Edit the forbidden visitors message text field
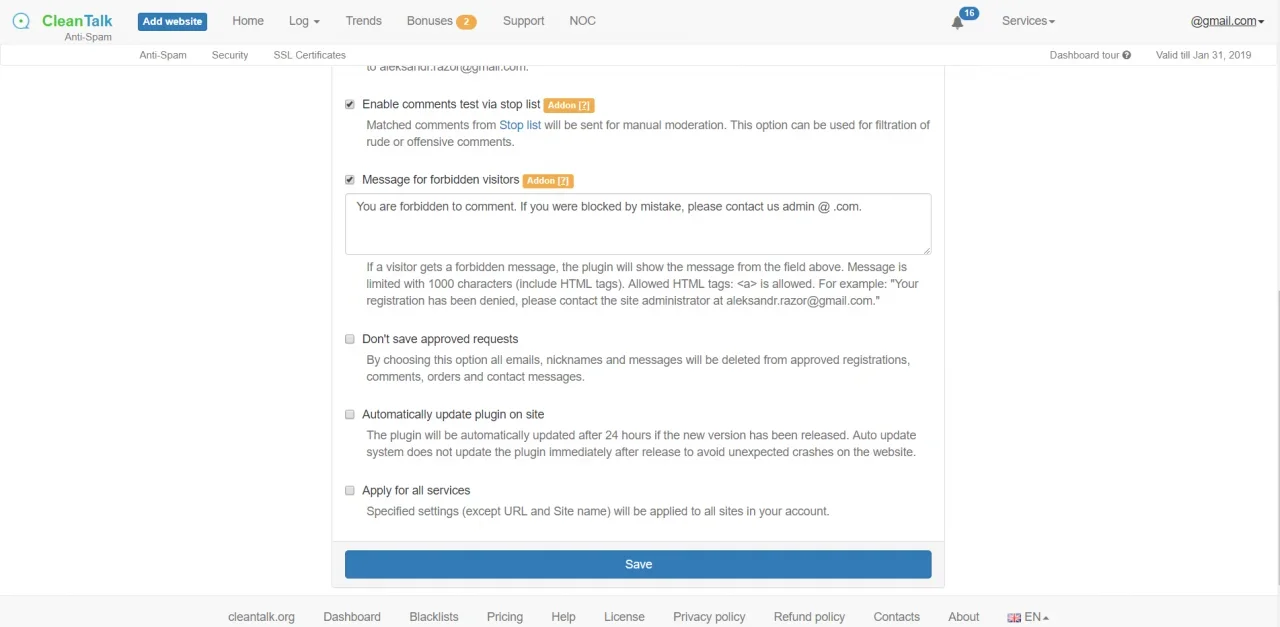The width and height of the screenshot is (1280, 627). click(x=638, y=224)
